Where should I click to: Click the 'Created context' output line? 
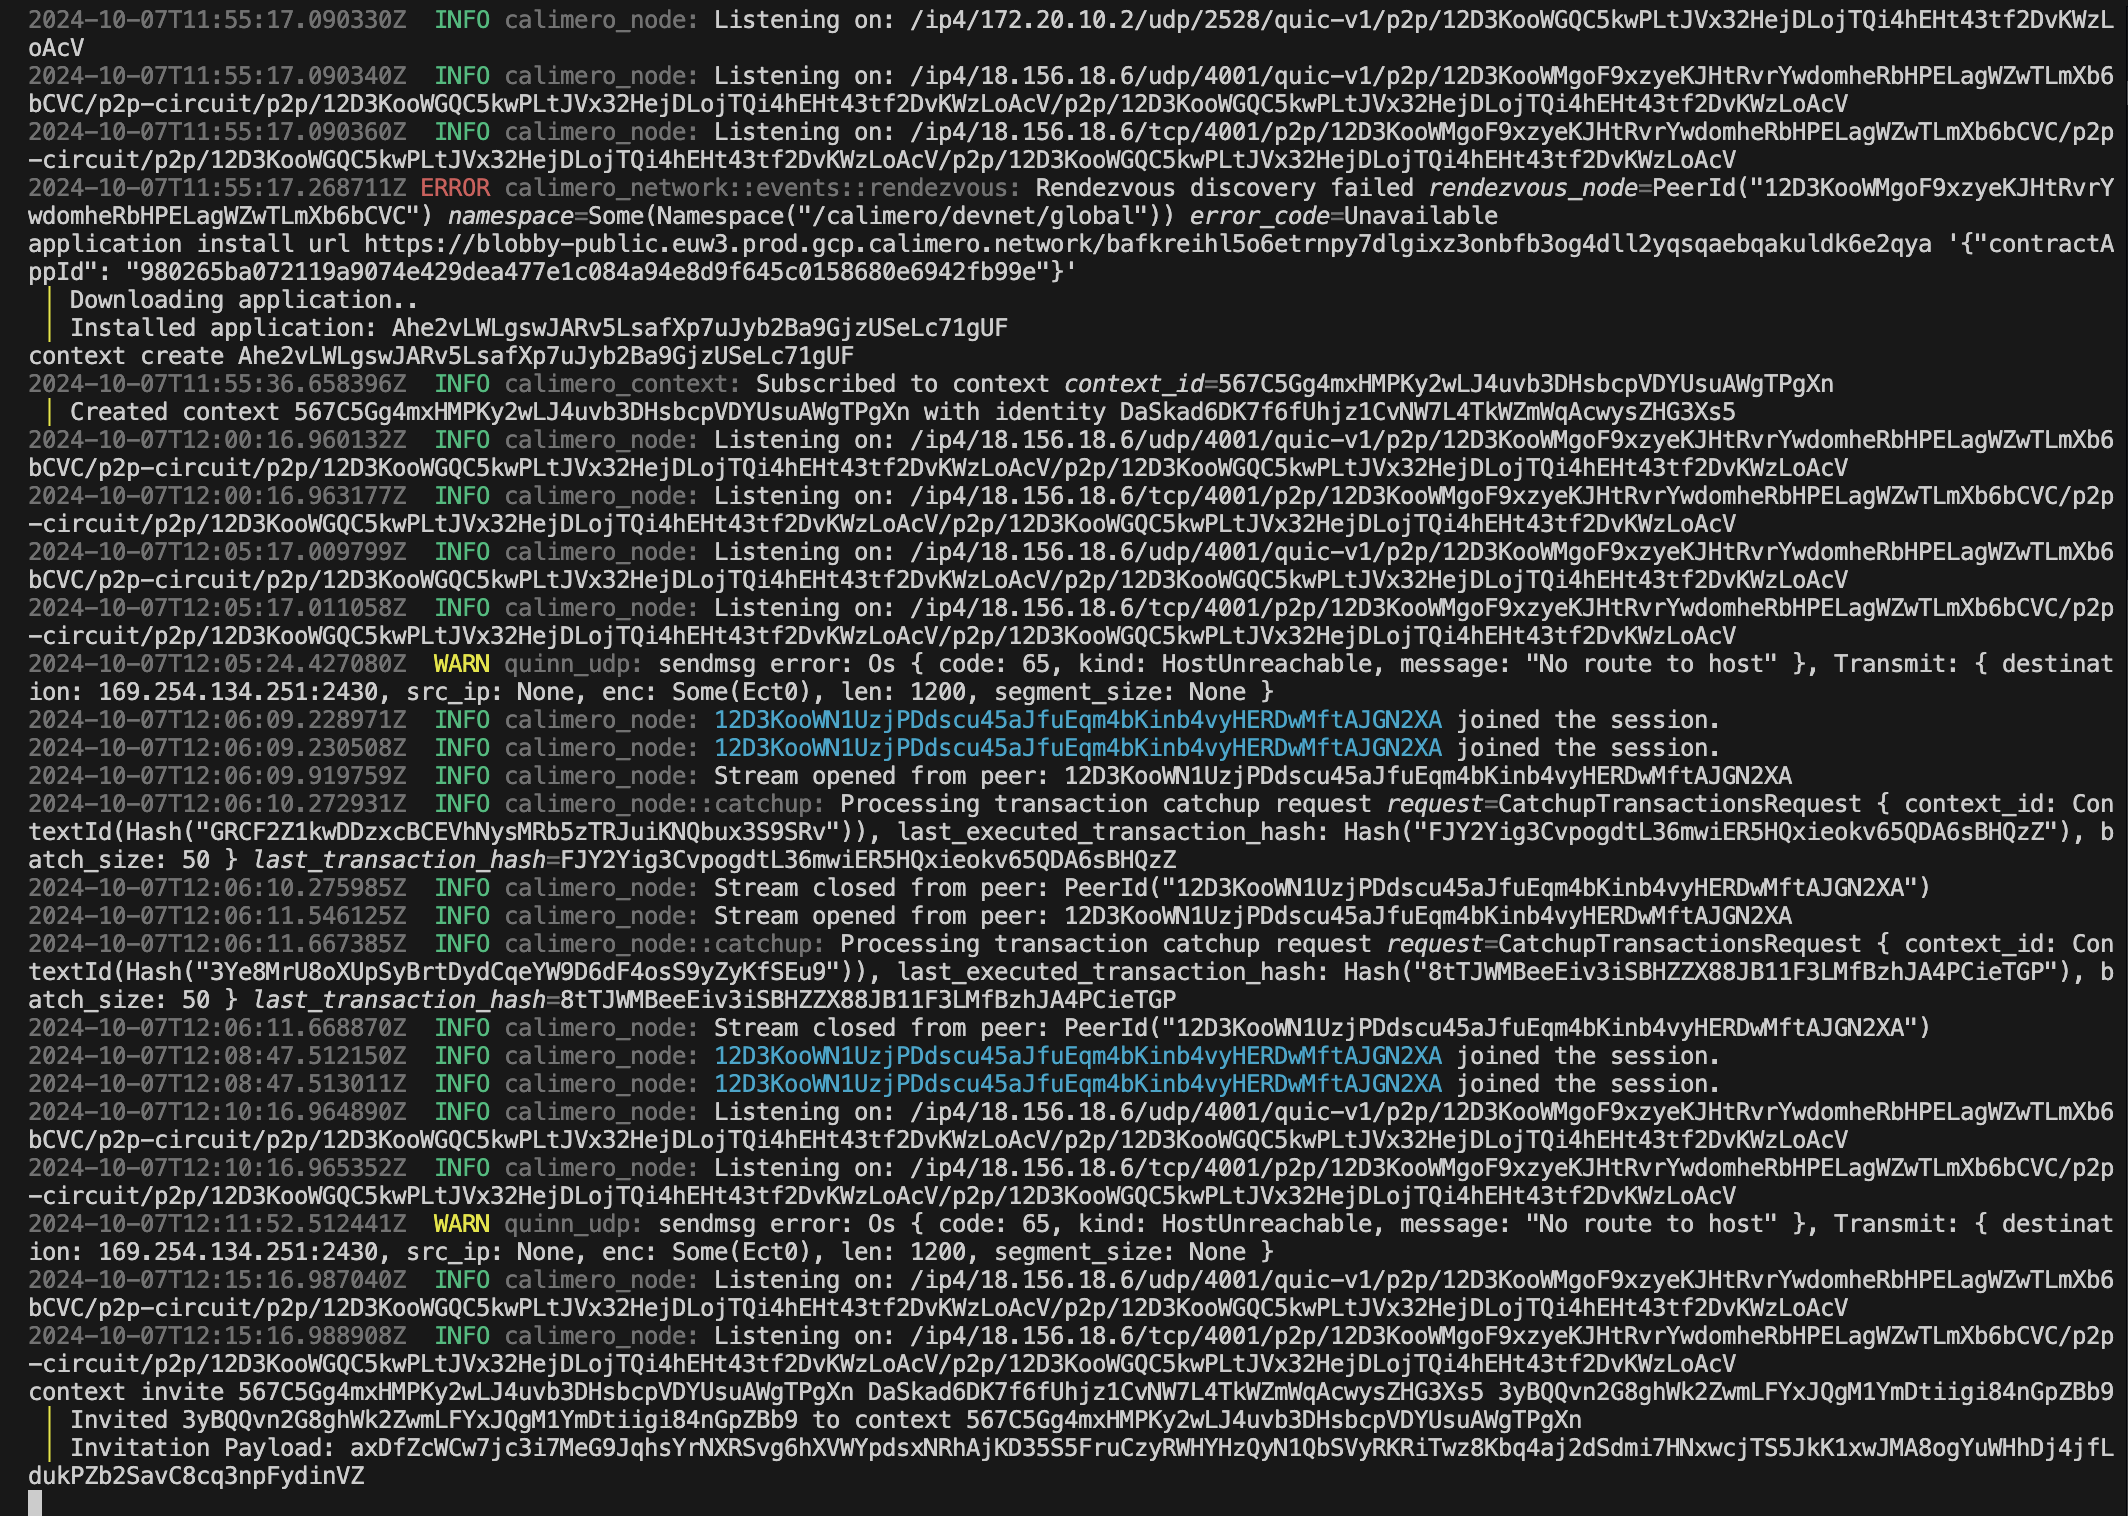tap(903, 412)
